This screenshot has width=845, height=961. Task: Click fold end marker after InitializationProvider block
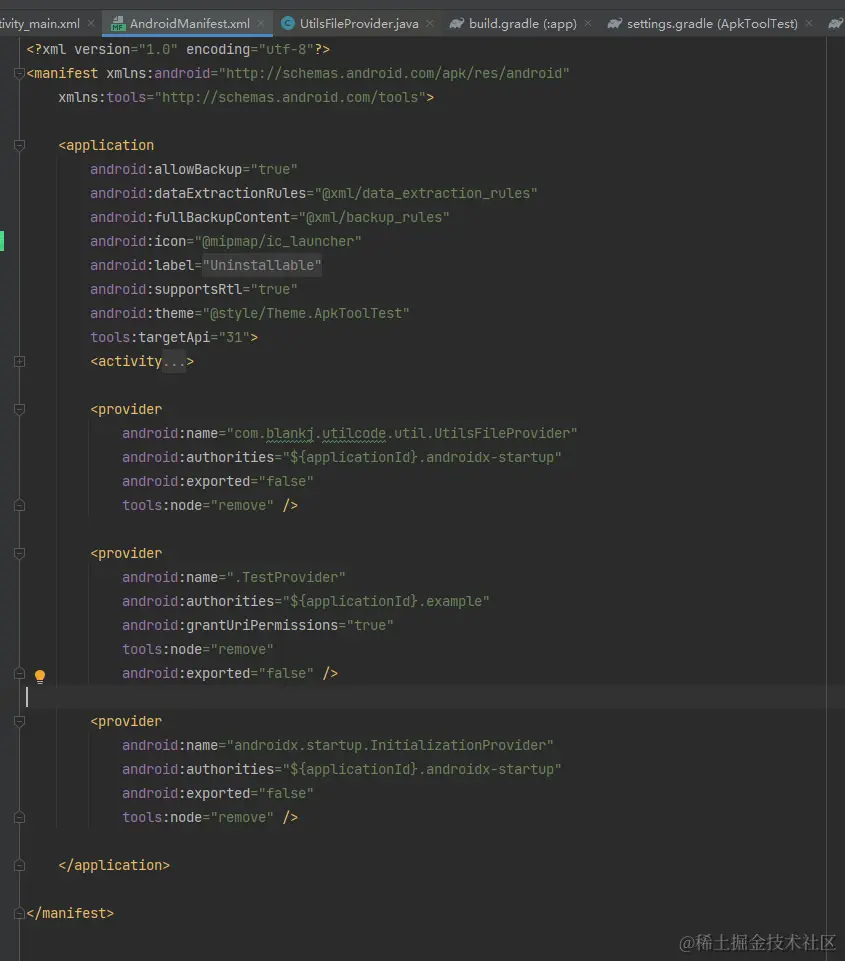19,818
